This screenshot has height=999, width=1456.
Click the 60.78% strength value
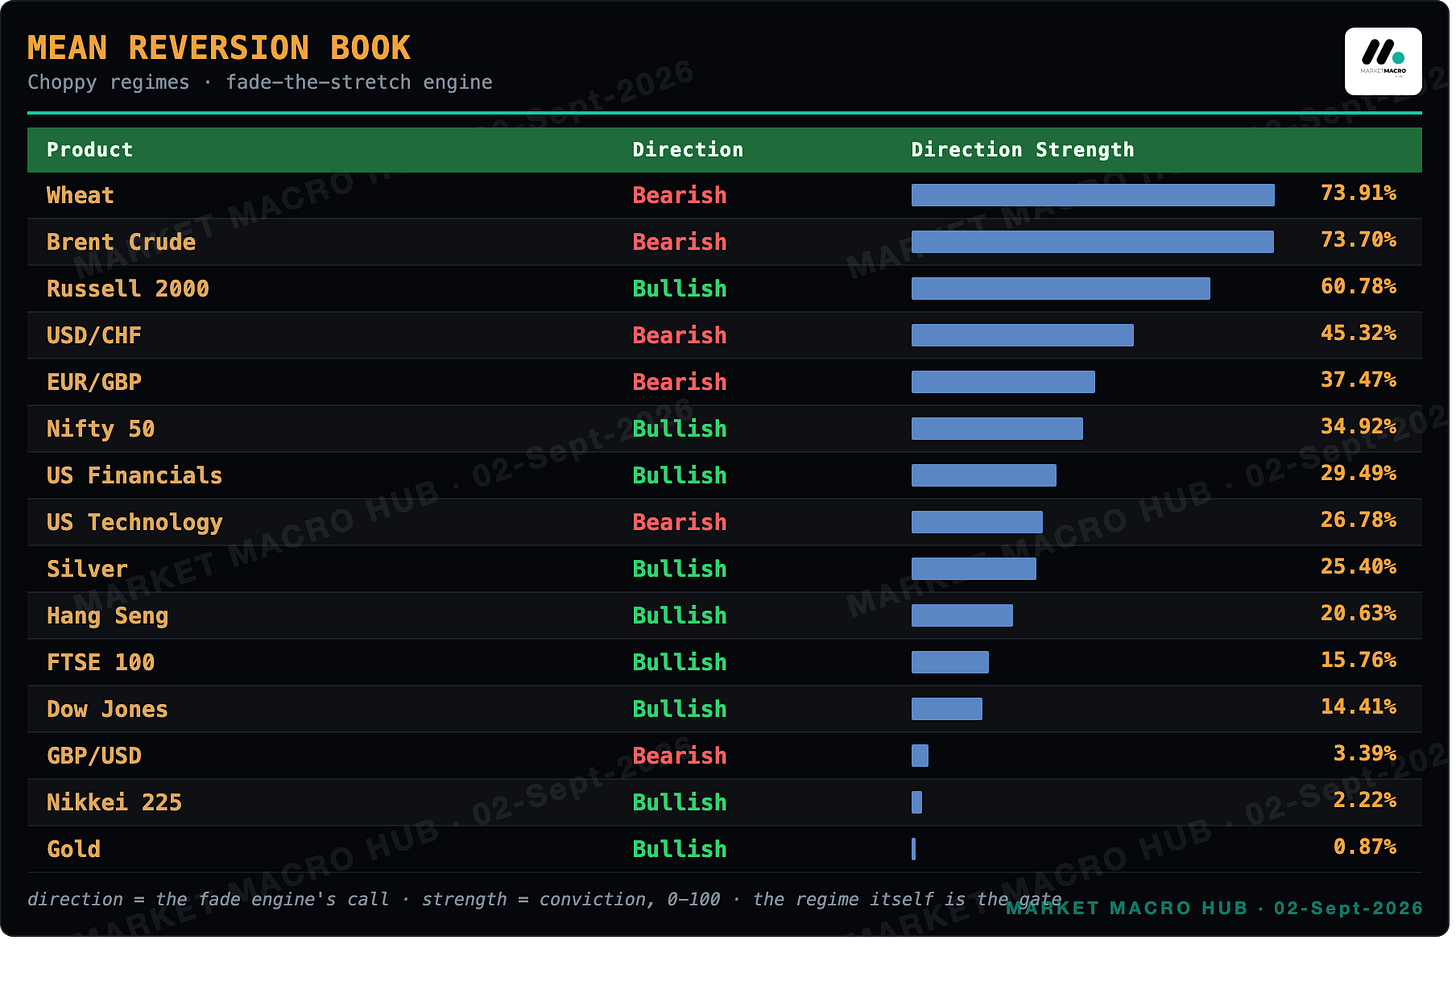(x=1358, y=286)
